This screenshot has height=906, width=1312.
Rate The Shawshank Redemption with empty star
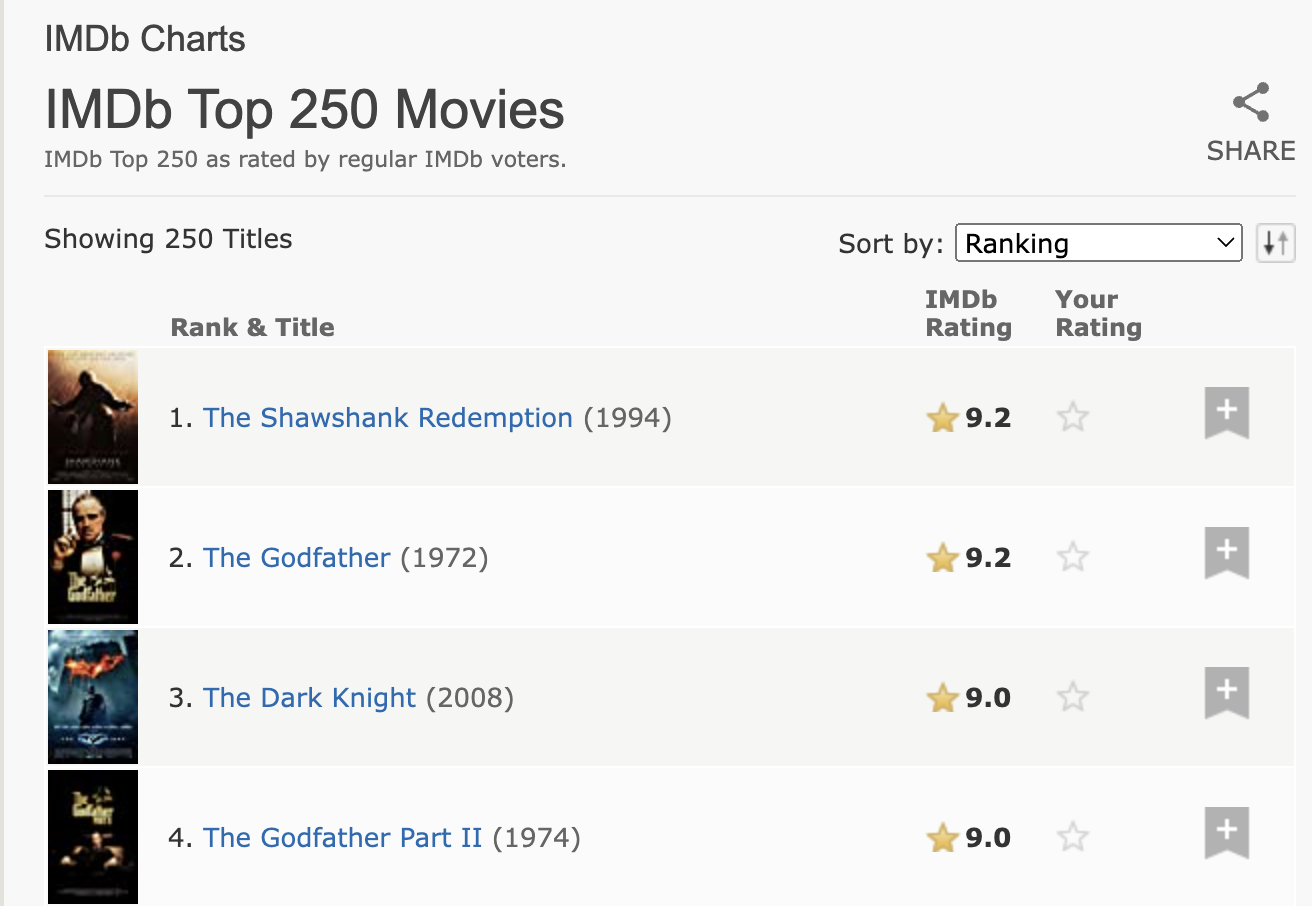pyautogui.click(x=1072, y=417)
